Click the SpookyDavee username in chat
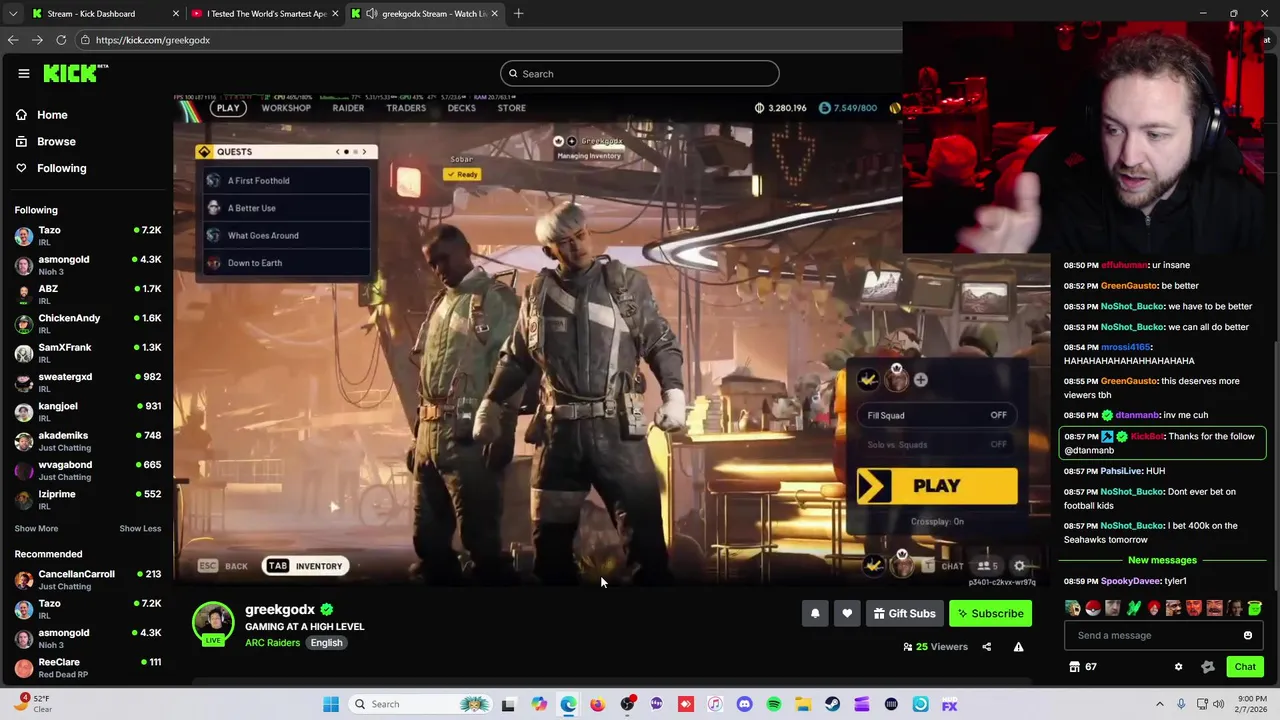 tap(1130, 581)
